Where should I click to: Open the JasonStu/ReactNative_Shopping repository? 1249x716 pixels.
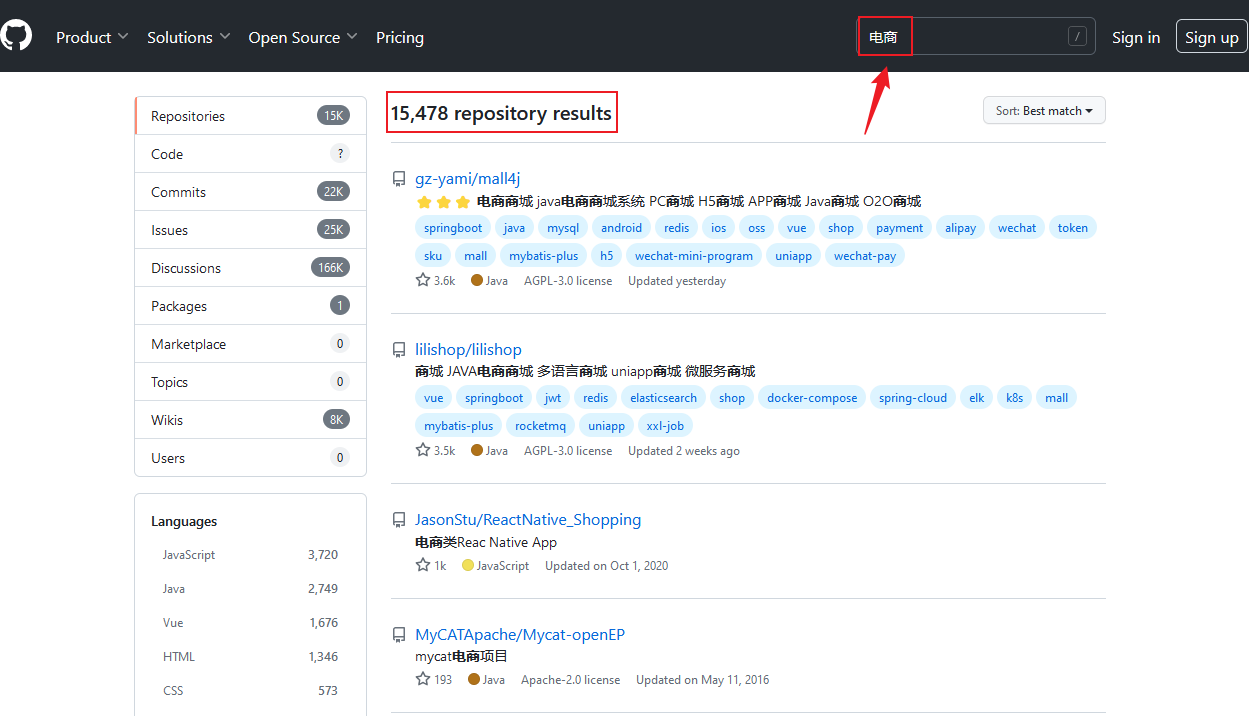point(528,519)
